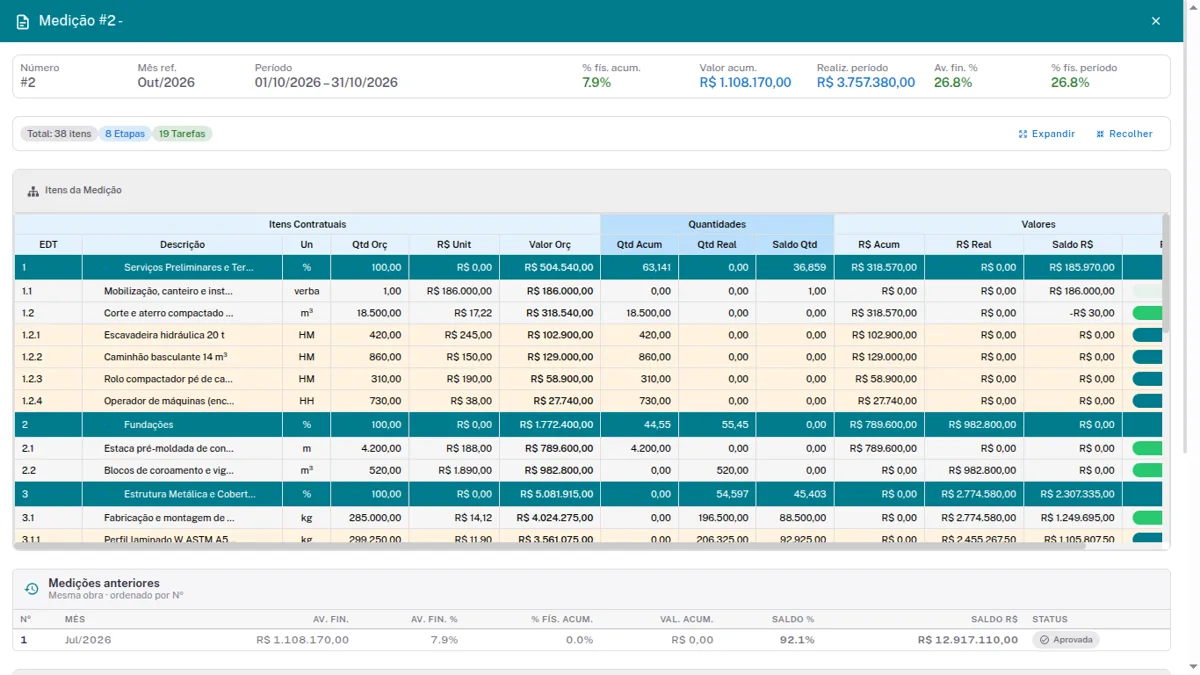
Task: Click the Expandir button label
Action: point(1053,134)
